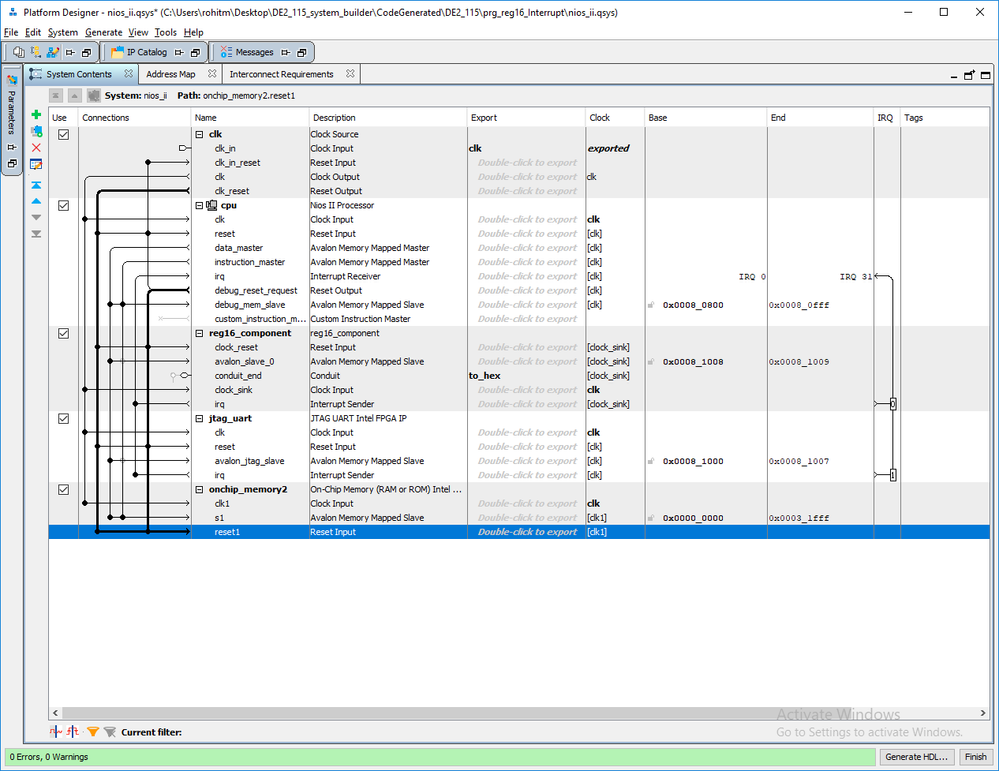Uncheck the Use checkbox for cpu
Viewport: 999px width, 771px height.
point(63,205)
